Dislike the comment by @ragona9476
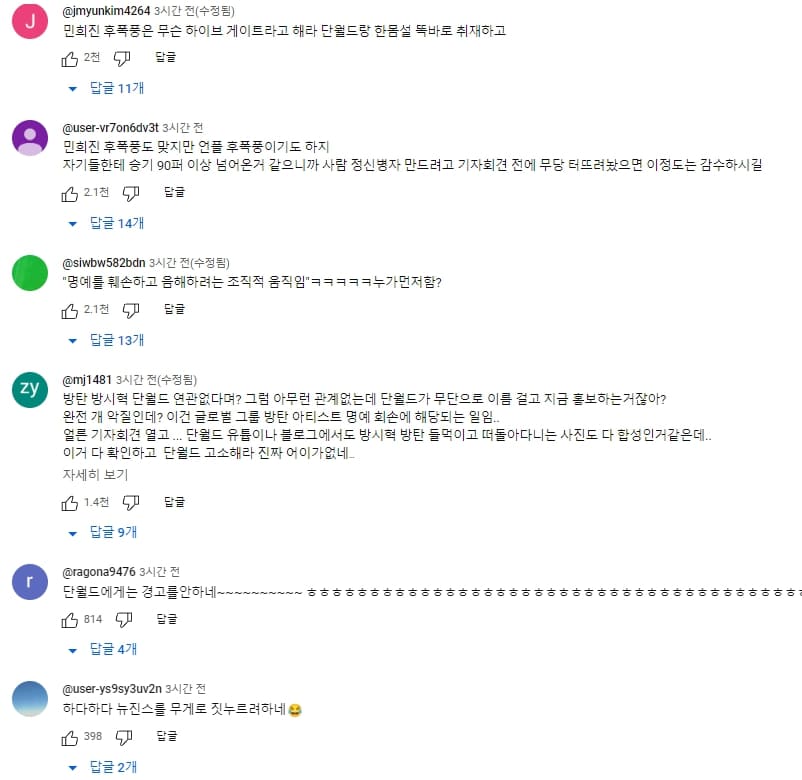 (x=124, y=620)
